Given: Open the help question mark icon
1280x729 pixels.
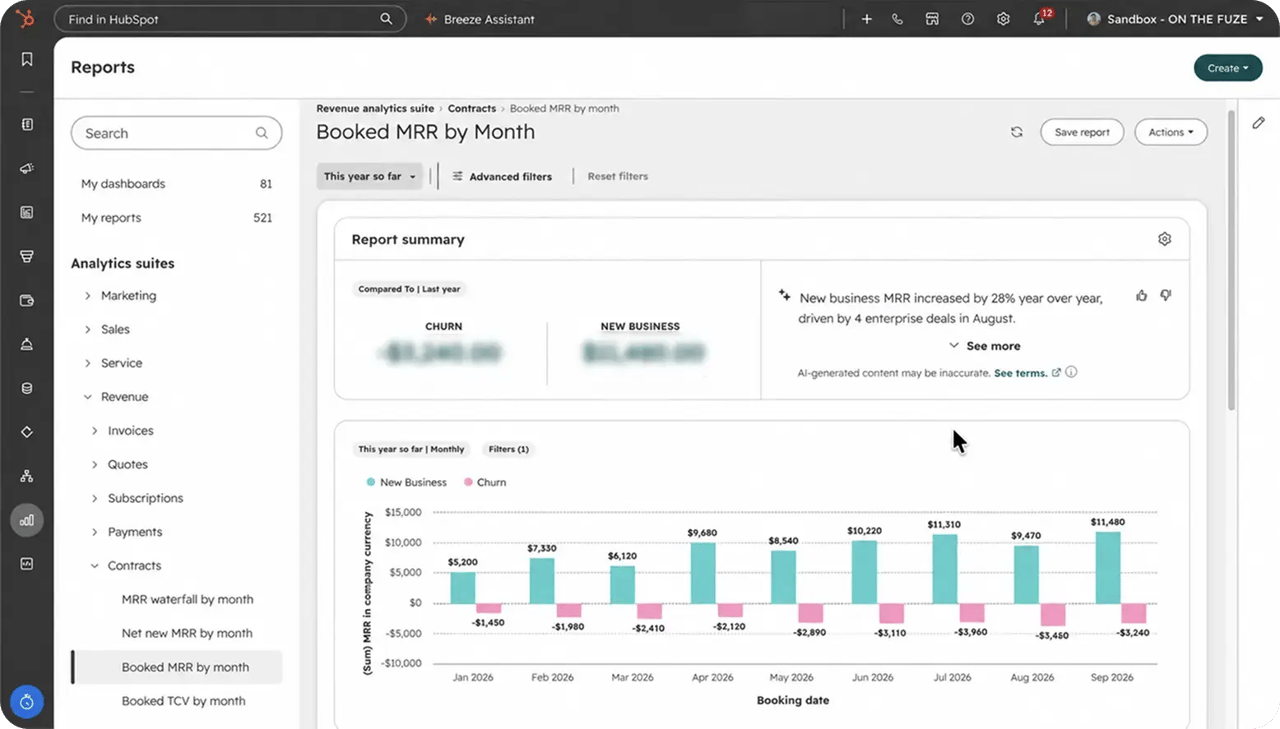Looking at the screenshot, I should pyautogui.click(x=967, y=19).
